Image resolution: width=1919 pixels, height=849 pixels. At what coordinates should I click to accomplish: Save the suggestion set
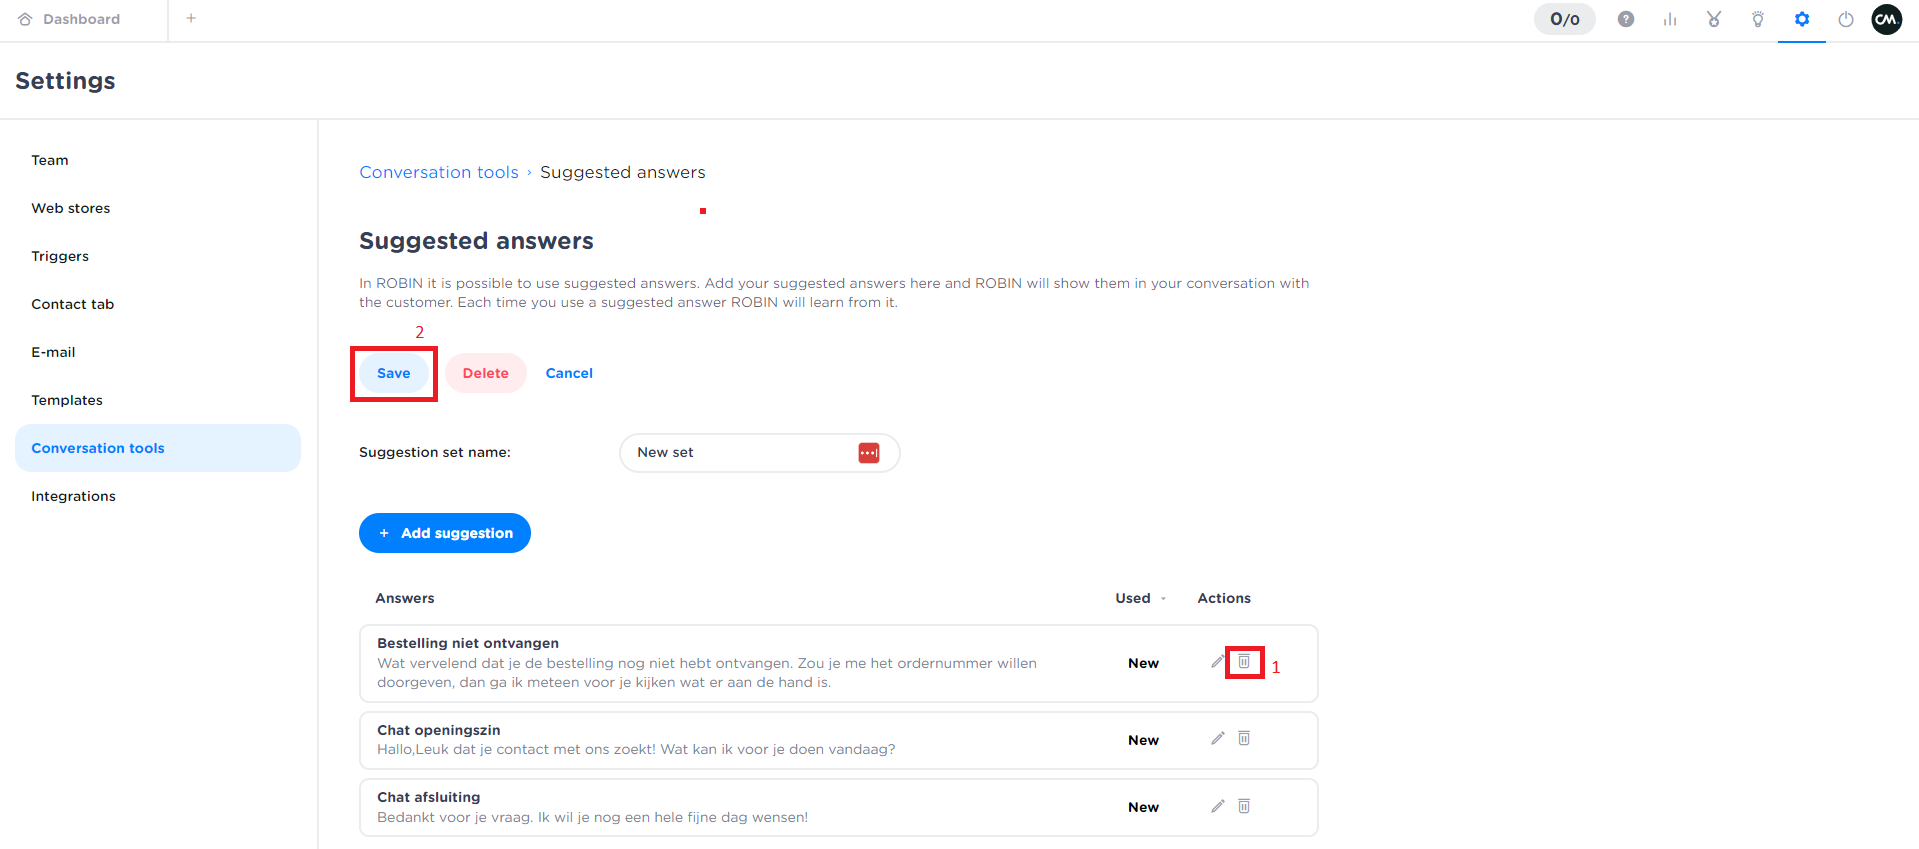394,373
